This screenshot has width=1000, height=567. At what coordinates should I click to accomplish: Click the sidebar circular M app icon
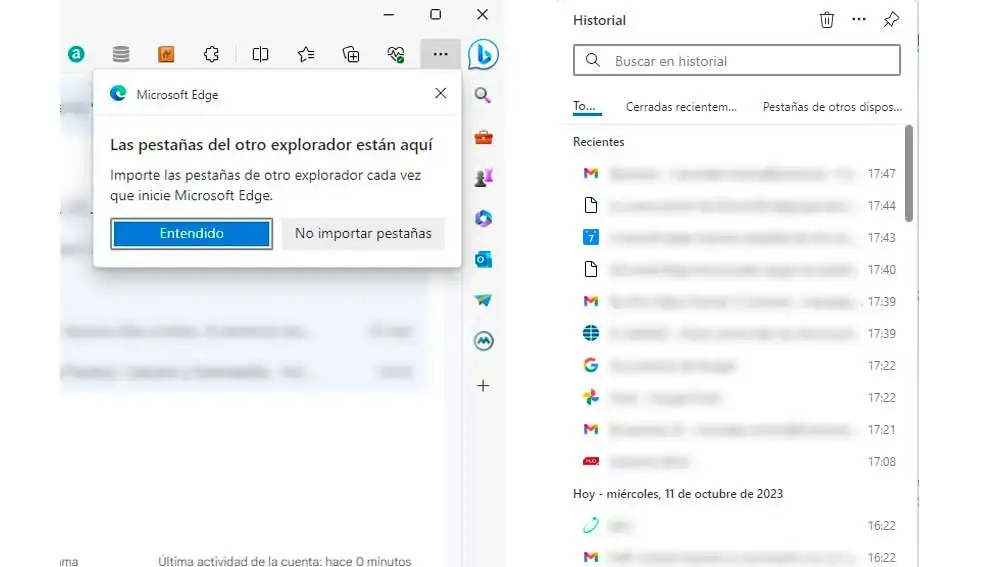click(483, 341)
